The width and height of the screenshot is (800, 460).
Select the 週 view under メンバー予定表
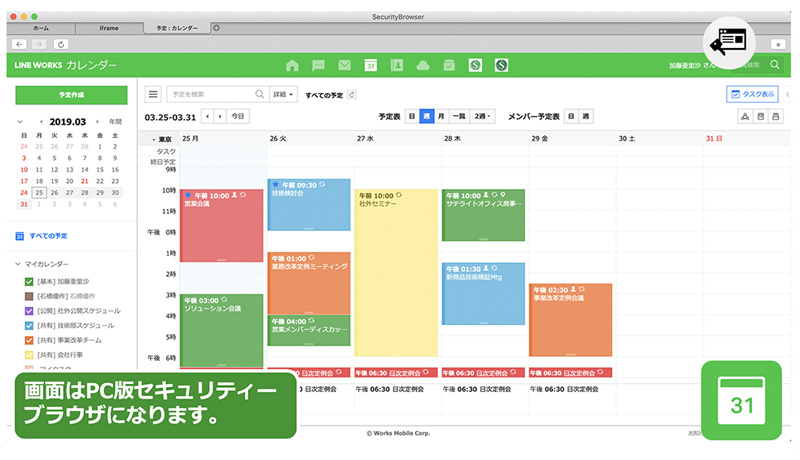pos(586,116)
